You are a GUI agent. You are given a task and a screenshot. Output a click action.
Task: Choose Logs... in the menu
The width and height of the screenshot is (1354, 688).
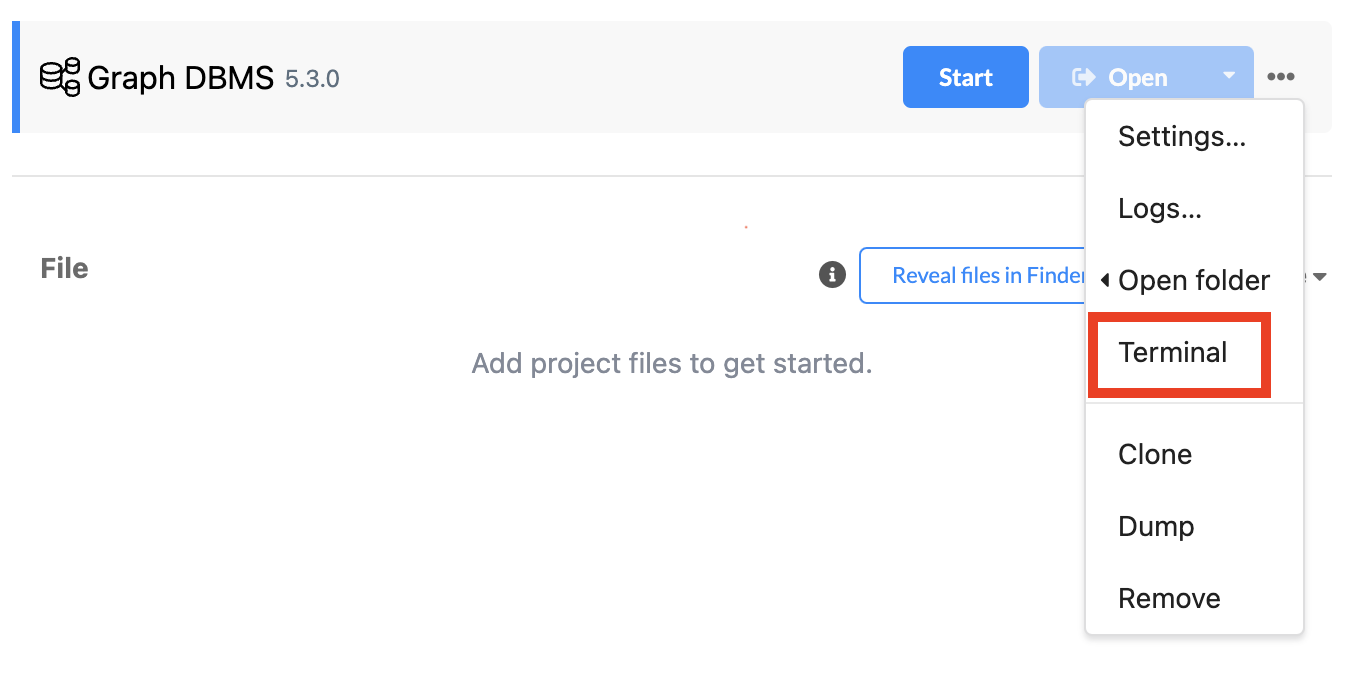point(1159,208)
